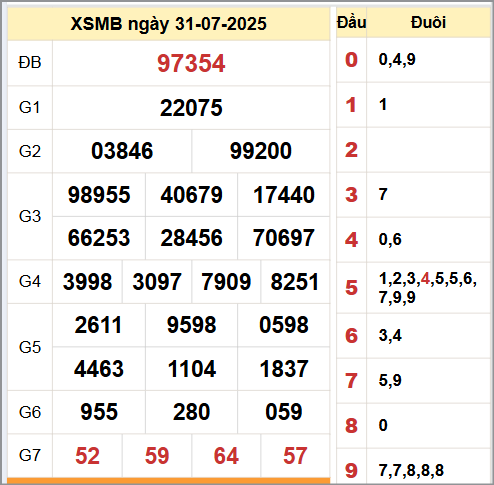Select G6 number 059
This screenshot has height=485, width=494.
[x=284, y=412]
